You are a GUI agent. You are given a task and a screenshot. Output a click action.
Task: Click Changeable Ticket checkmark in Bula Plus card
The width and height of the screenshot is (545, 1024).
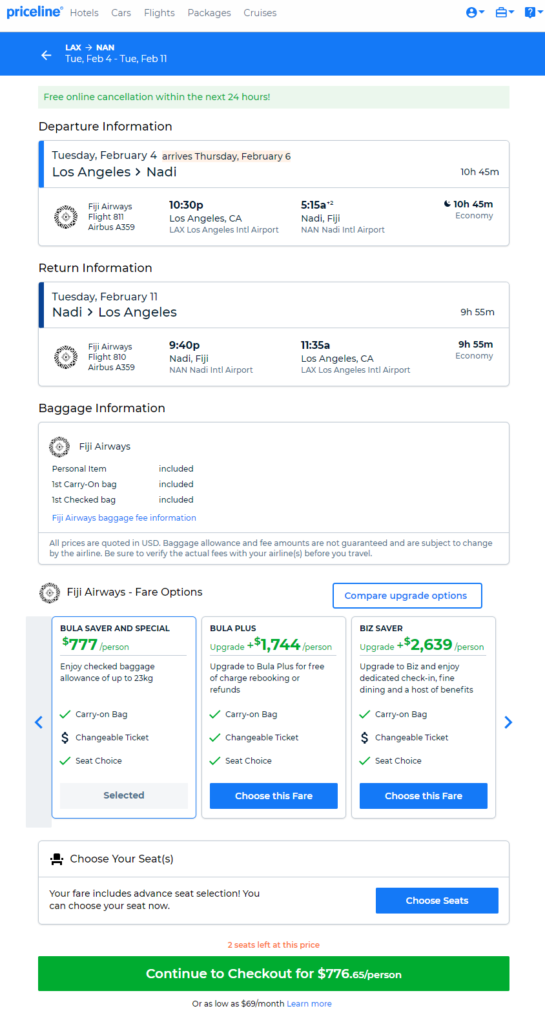click(x=215, y=737)
